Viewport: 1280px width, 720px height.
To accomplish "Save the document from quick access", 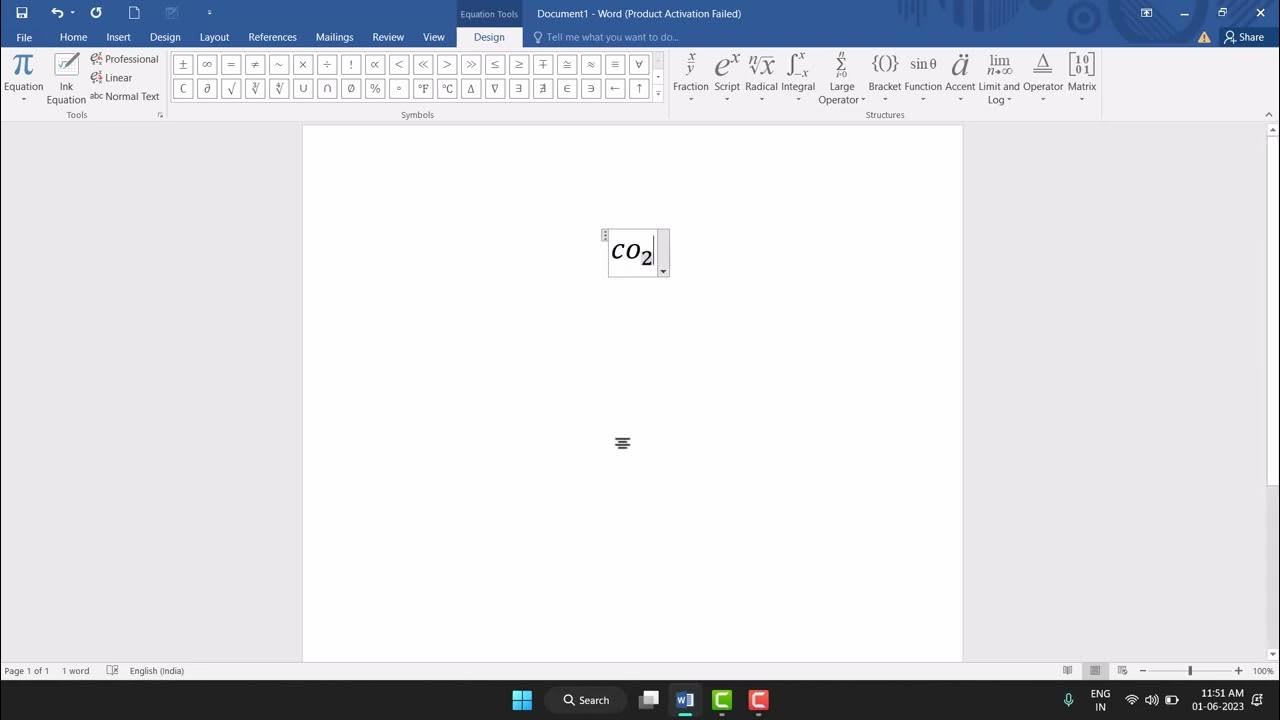I will (22, 13).
